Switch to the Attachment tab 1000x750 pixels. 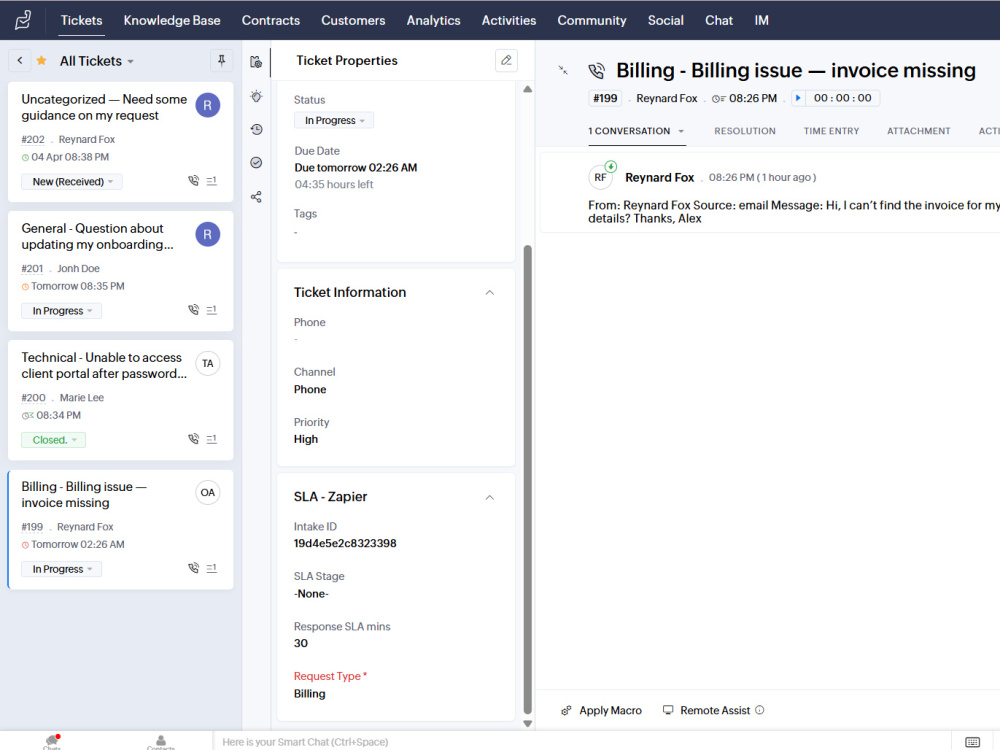coord(919,131)
